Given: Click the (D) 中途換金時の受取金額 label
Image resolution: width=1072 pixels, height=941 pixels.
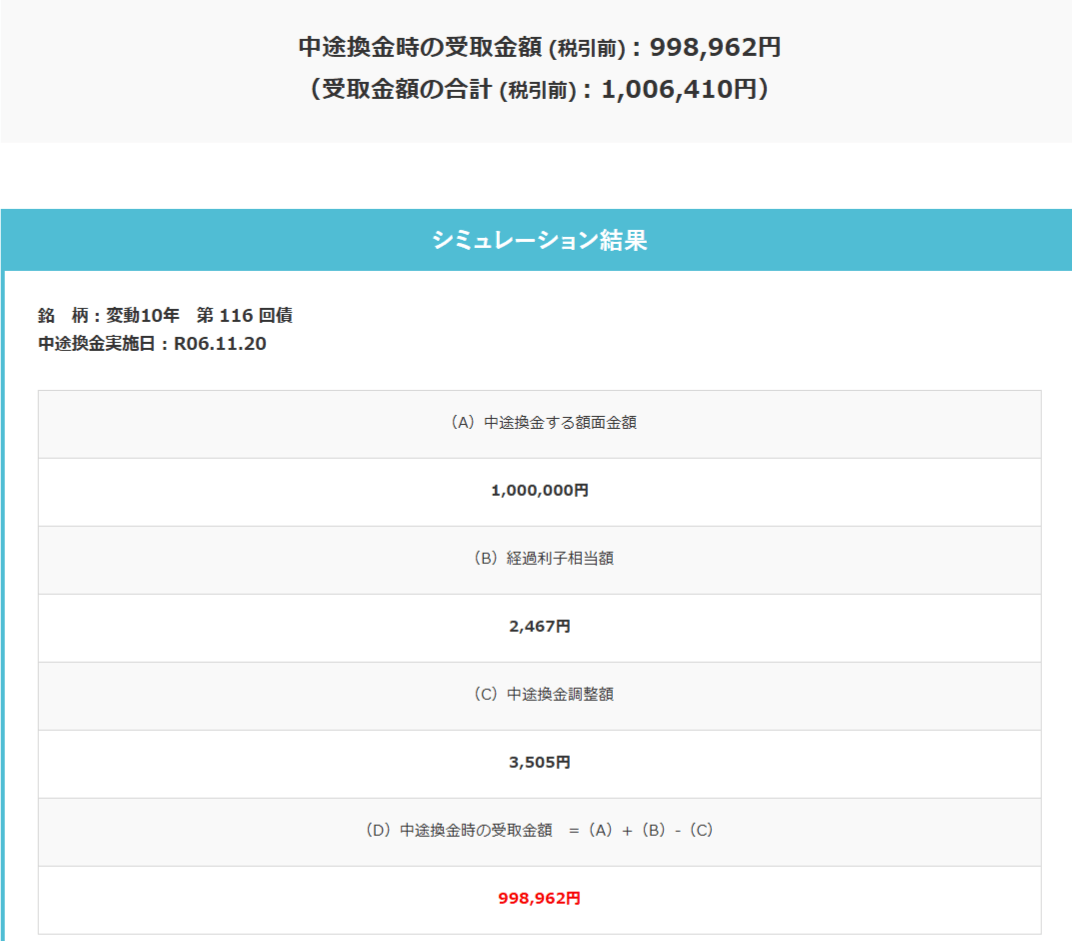Looking at the screenshot, I should coord(459,830).
